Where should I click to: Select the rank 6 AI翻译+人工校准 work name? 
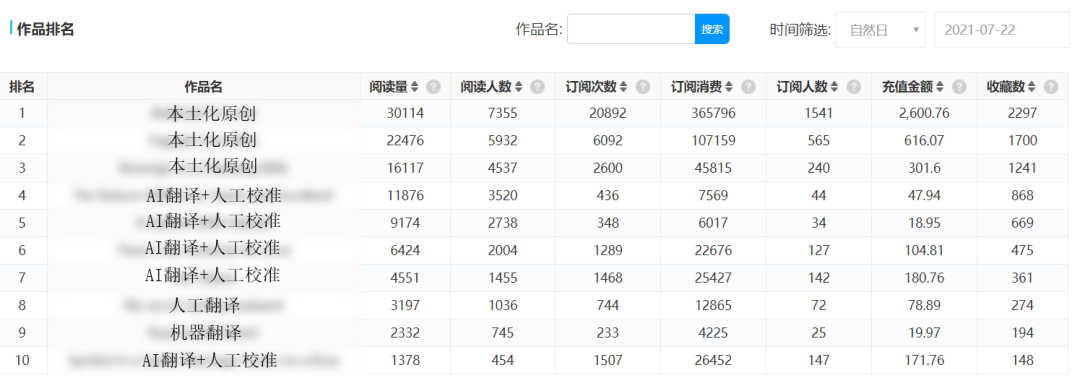[x=214, y=248]
